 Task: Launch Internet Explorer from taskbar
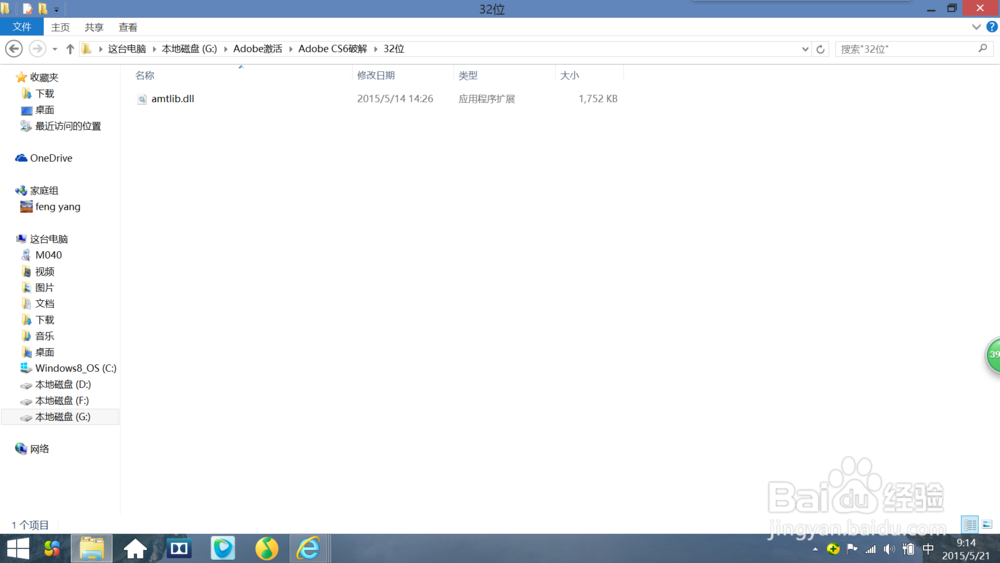pyautogui.click(x=309, y=548)
